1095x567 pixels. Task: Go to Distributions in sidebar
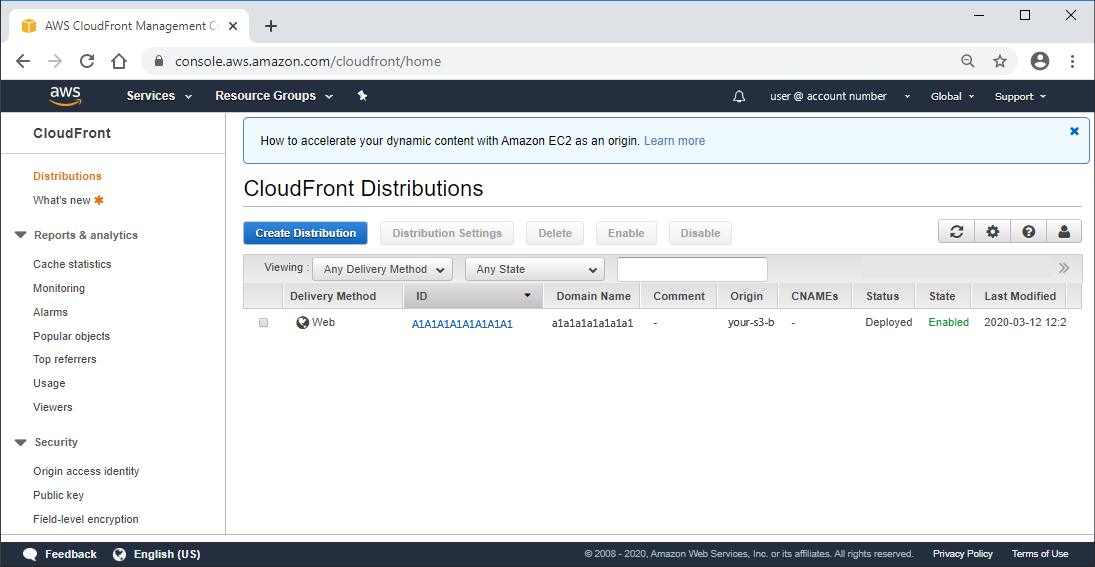coord(67,176)
